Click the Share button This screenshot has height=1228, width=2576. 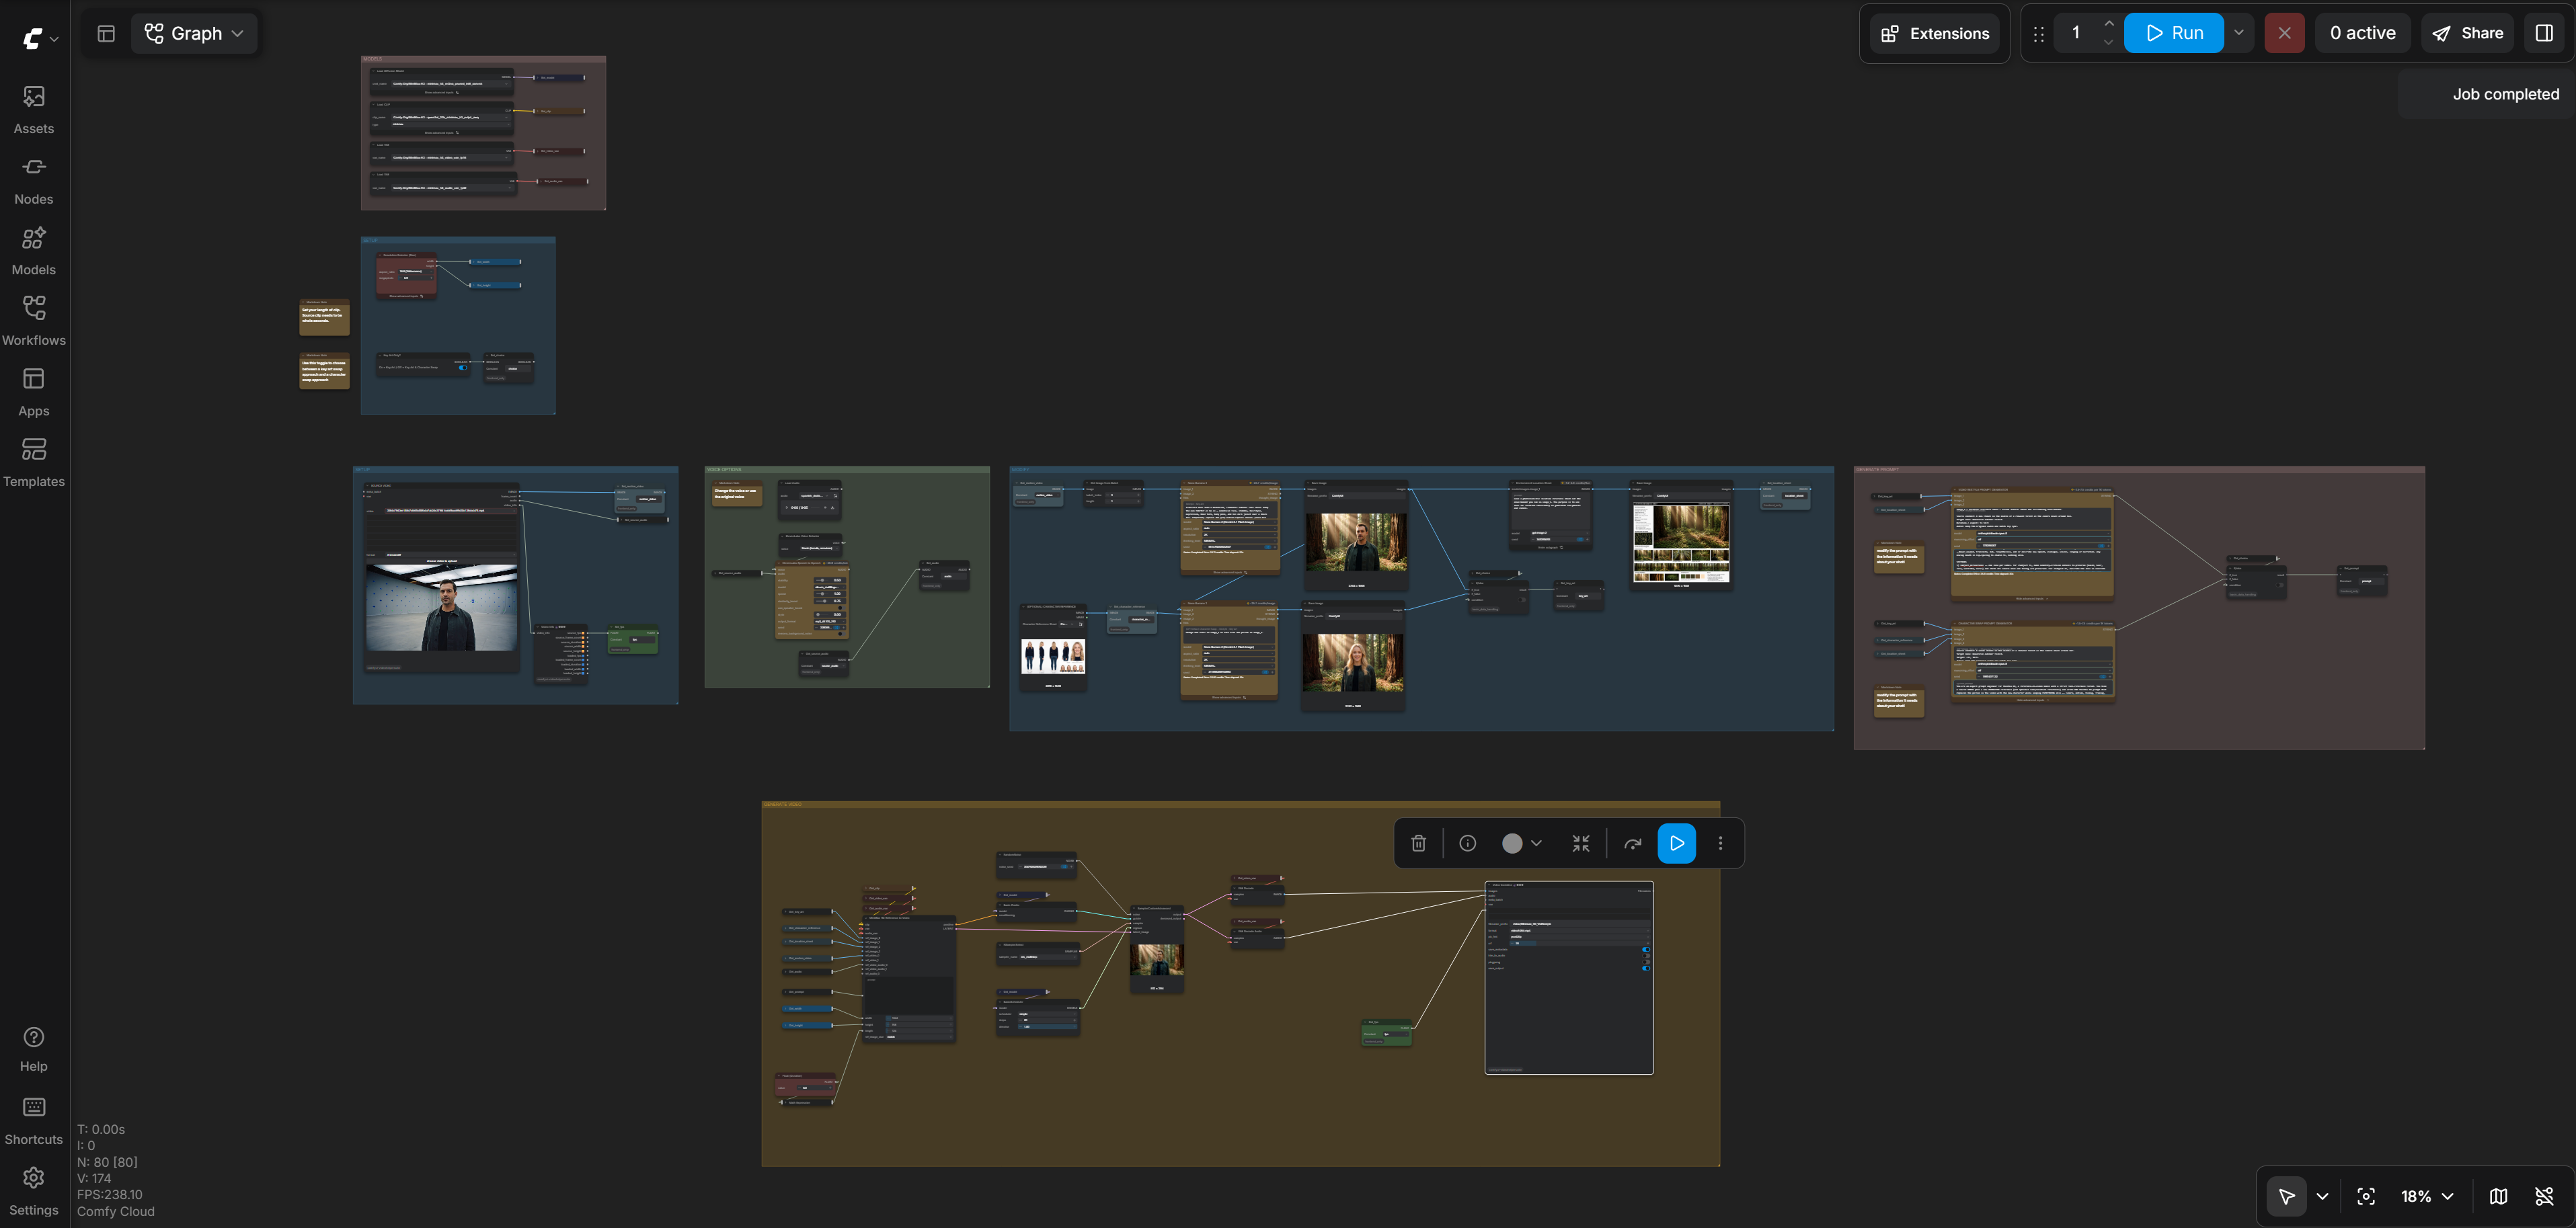tap(2467, 33)
